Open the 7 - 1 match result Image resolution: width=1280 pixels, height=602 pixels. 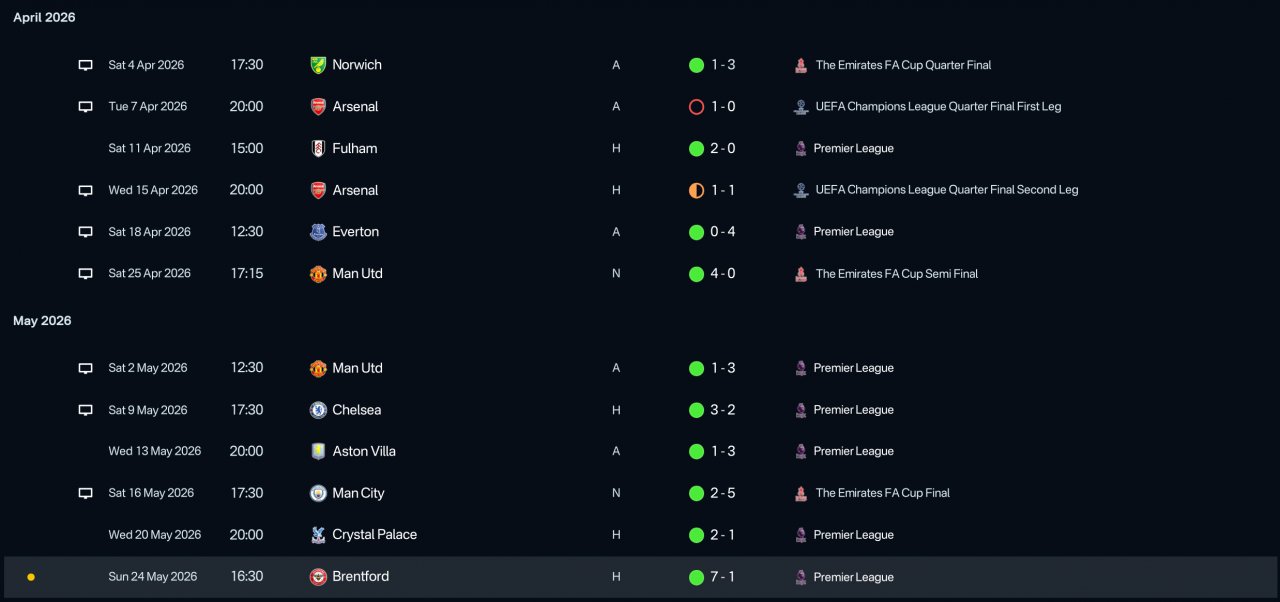723,577
